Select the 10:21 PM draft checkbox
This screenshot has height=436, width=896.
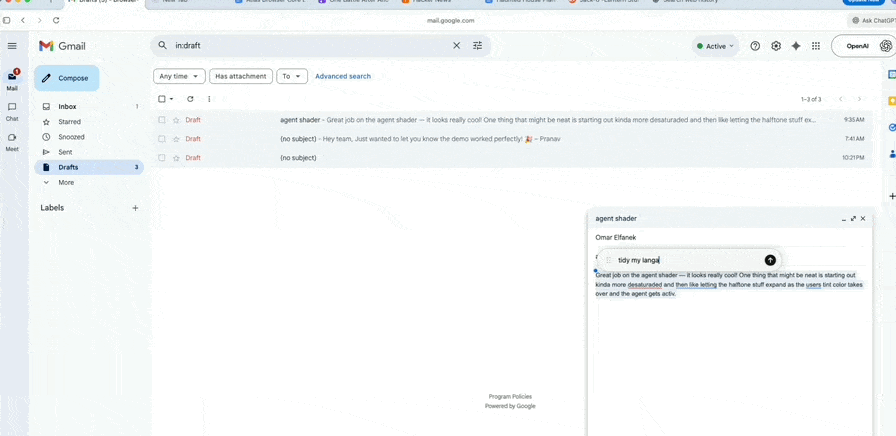(x=162, y=158)
